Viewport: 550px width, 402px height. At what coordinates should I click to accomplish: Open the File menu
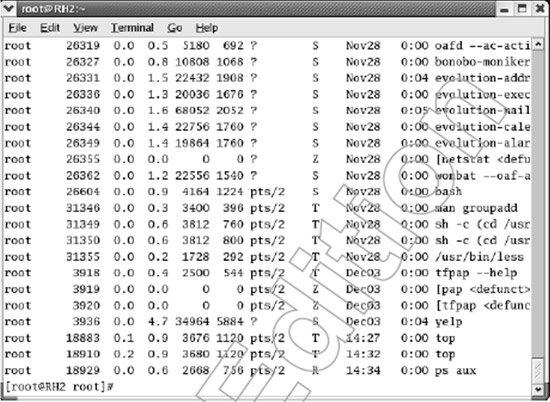tap(18, 28)
